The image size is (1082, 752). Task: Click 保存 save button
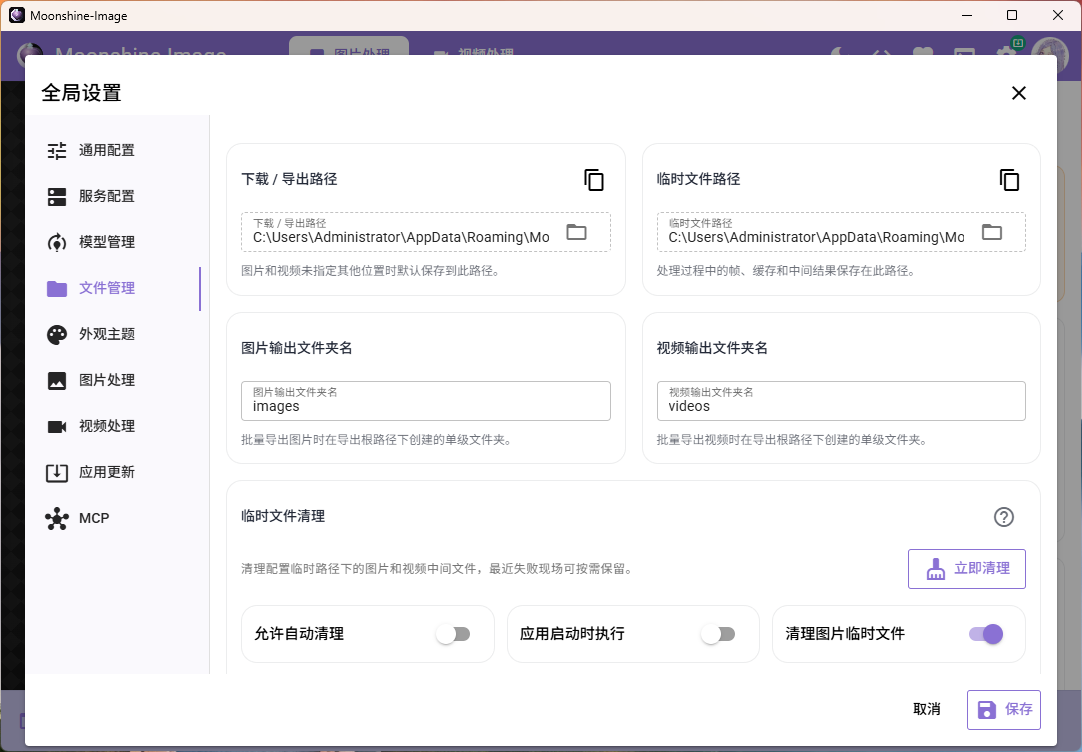tap(1003, 710)
